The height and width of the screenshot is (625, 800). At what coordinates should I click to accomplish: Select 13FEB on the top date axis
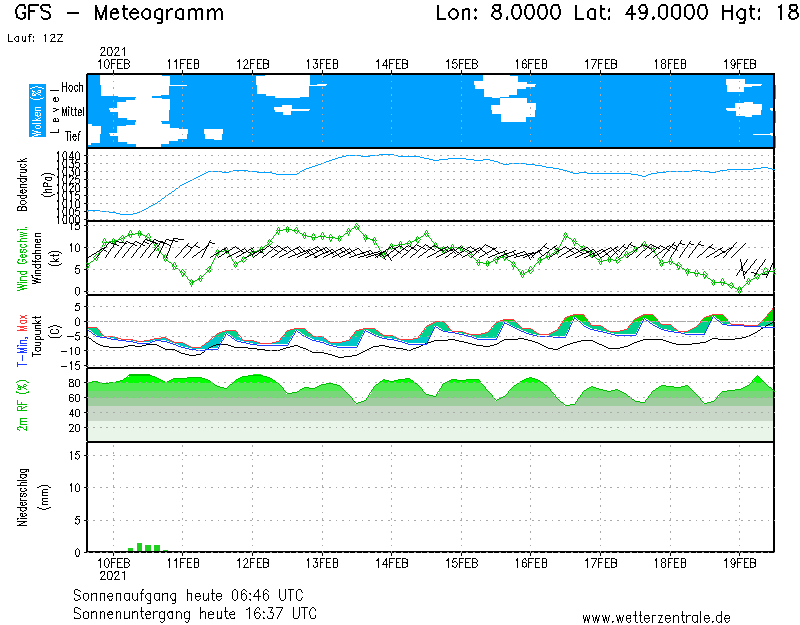pyautogui.click(x=322, y=63)
